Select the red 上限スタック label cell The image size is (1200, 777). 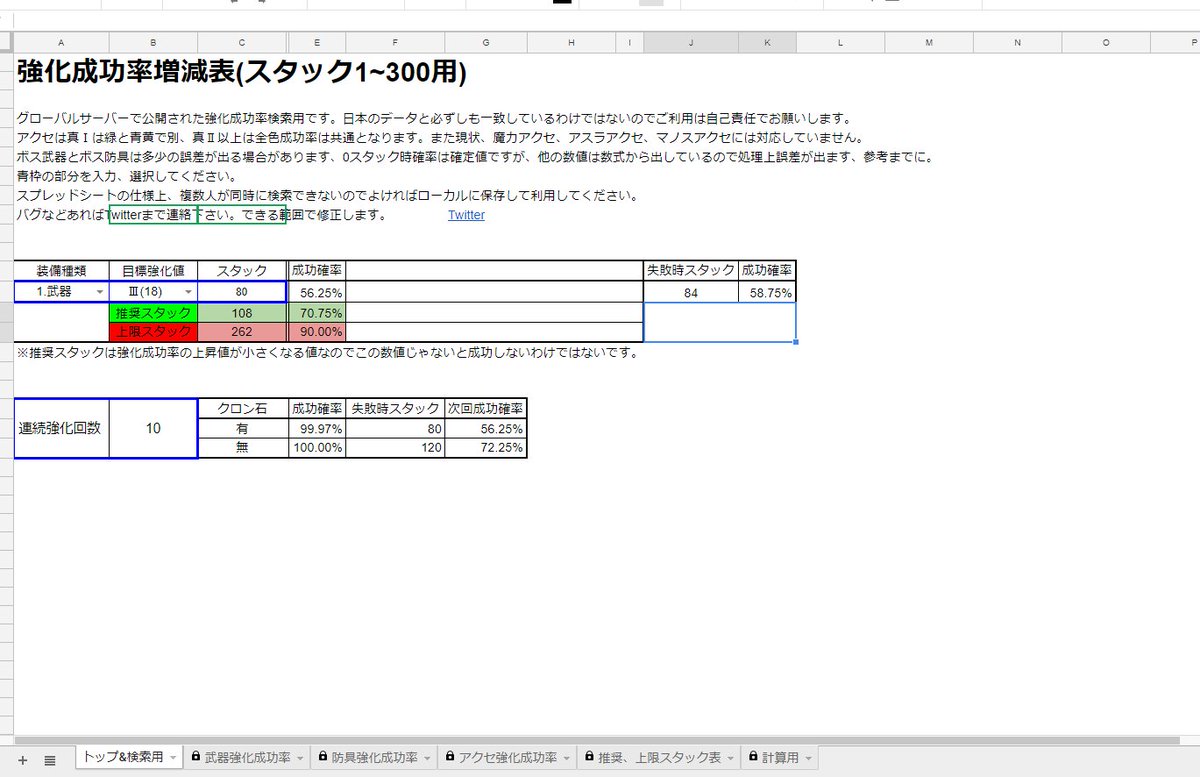pos(153,331)
